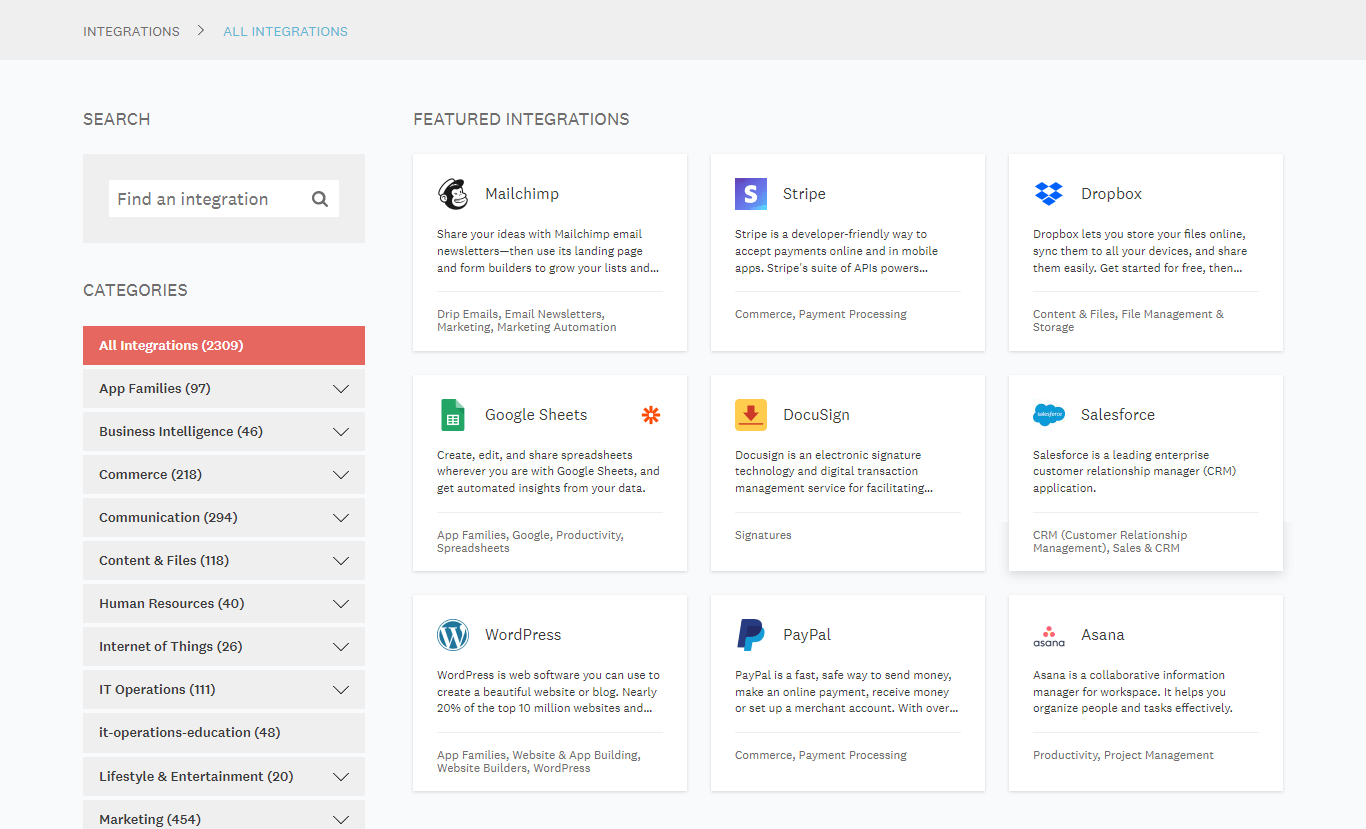1366x829 pixels.
Task: Click the WordPress W logo
Action: (x=453, y=635)
